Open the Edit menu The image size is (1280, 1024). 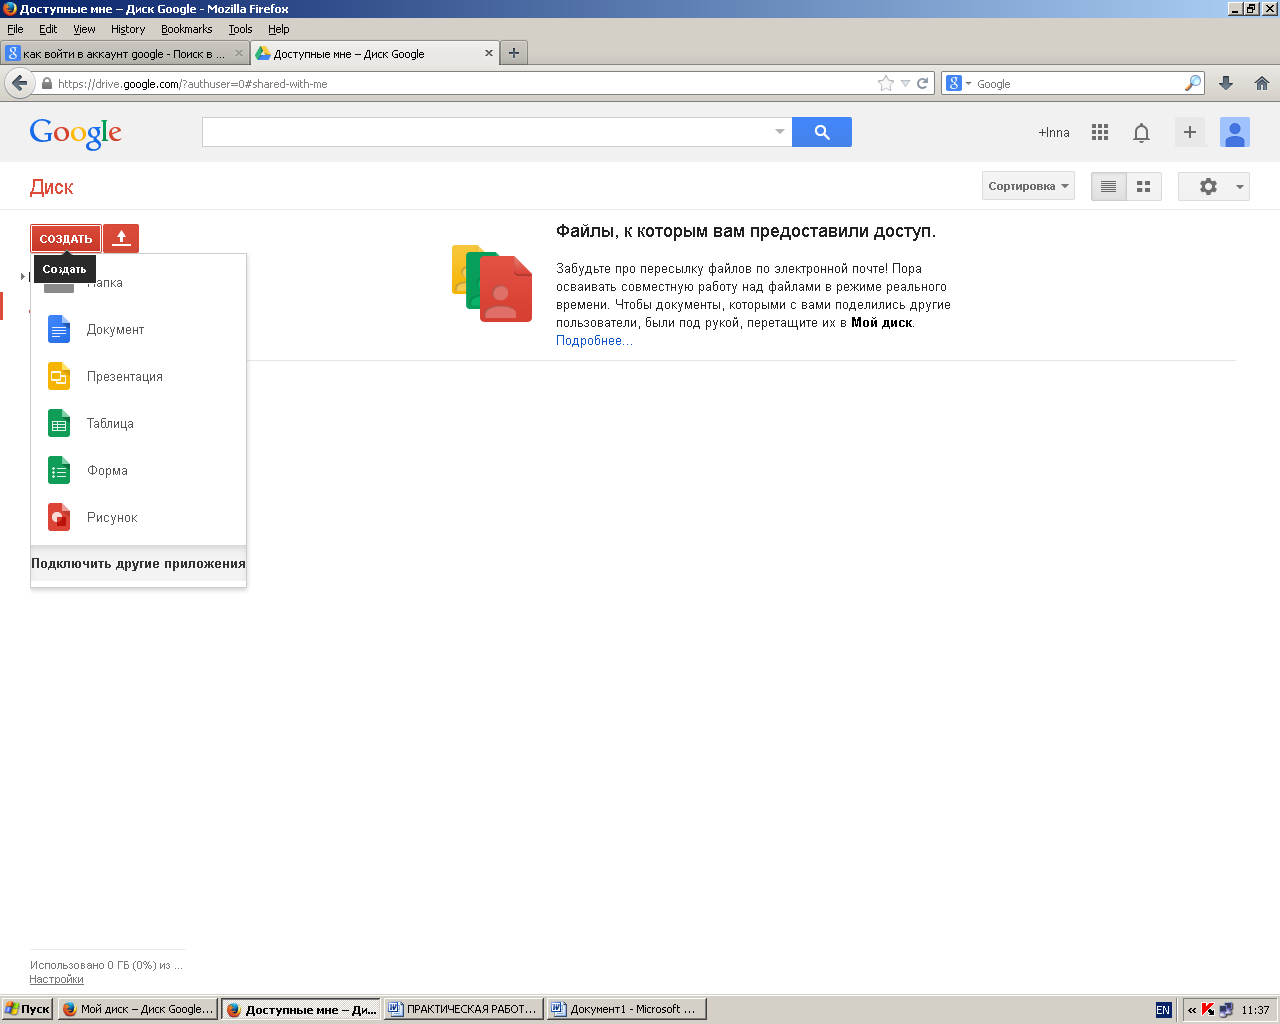[48, 29]
